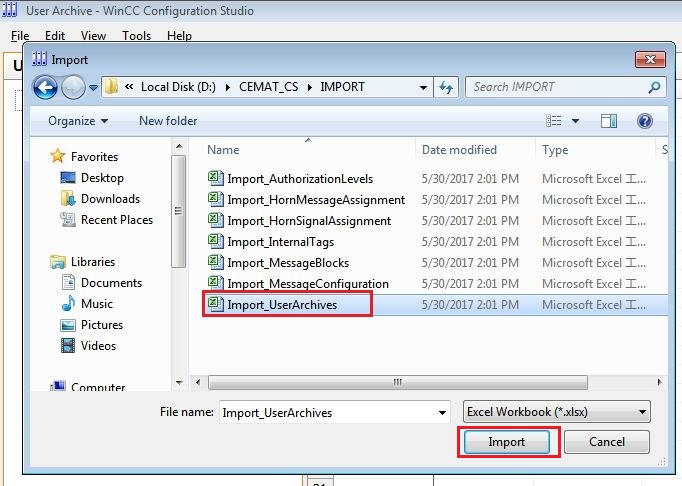Click the horizontal scrollbar thumb in file list
682x486 pixels.
point(398,382)
